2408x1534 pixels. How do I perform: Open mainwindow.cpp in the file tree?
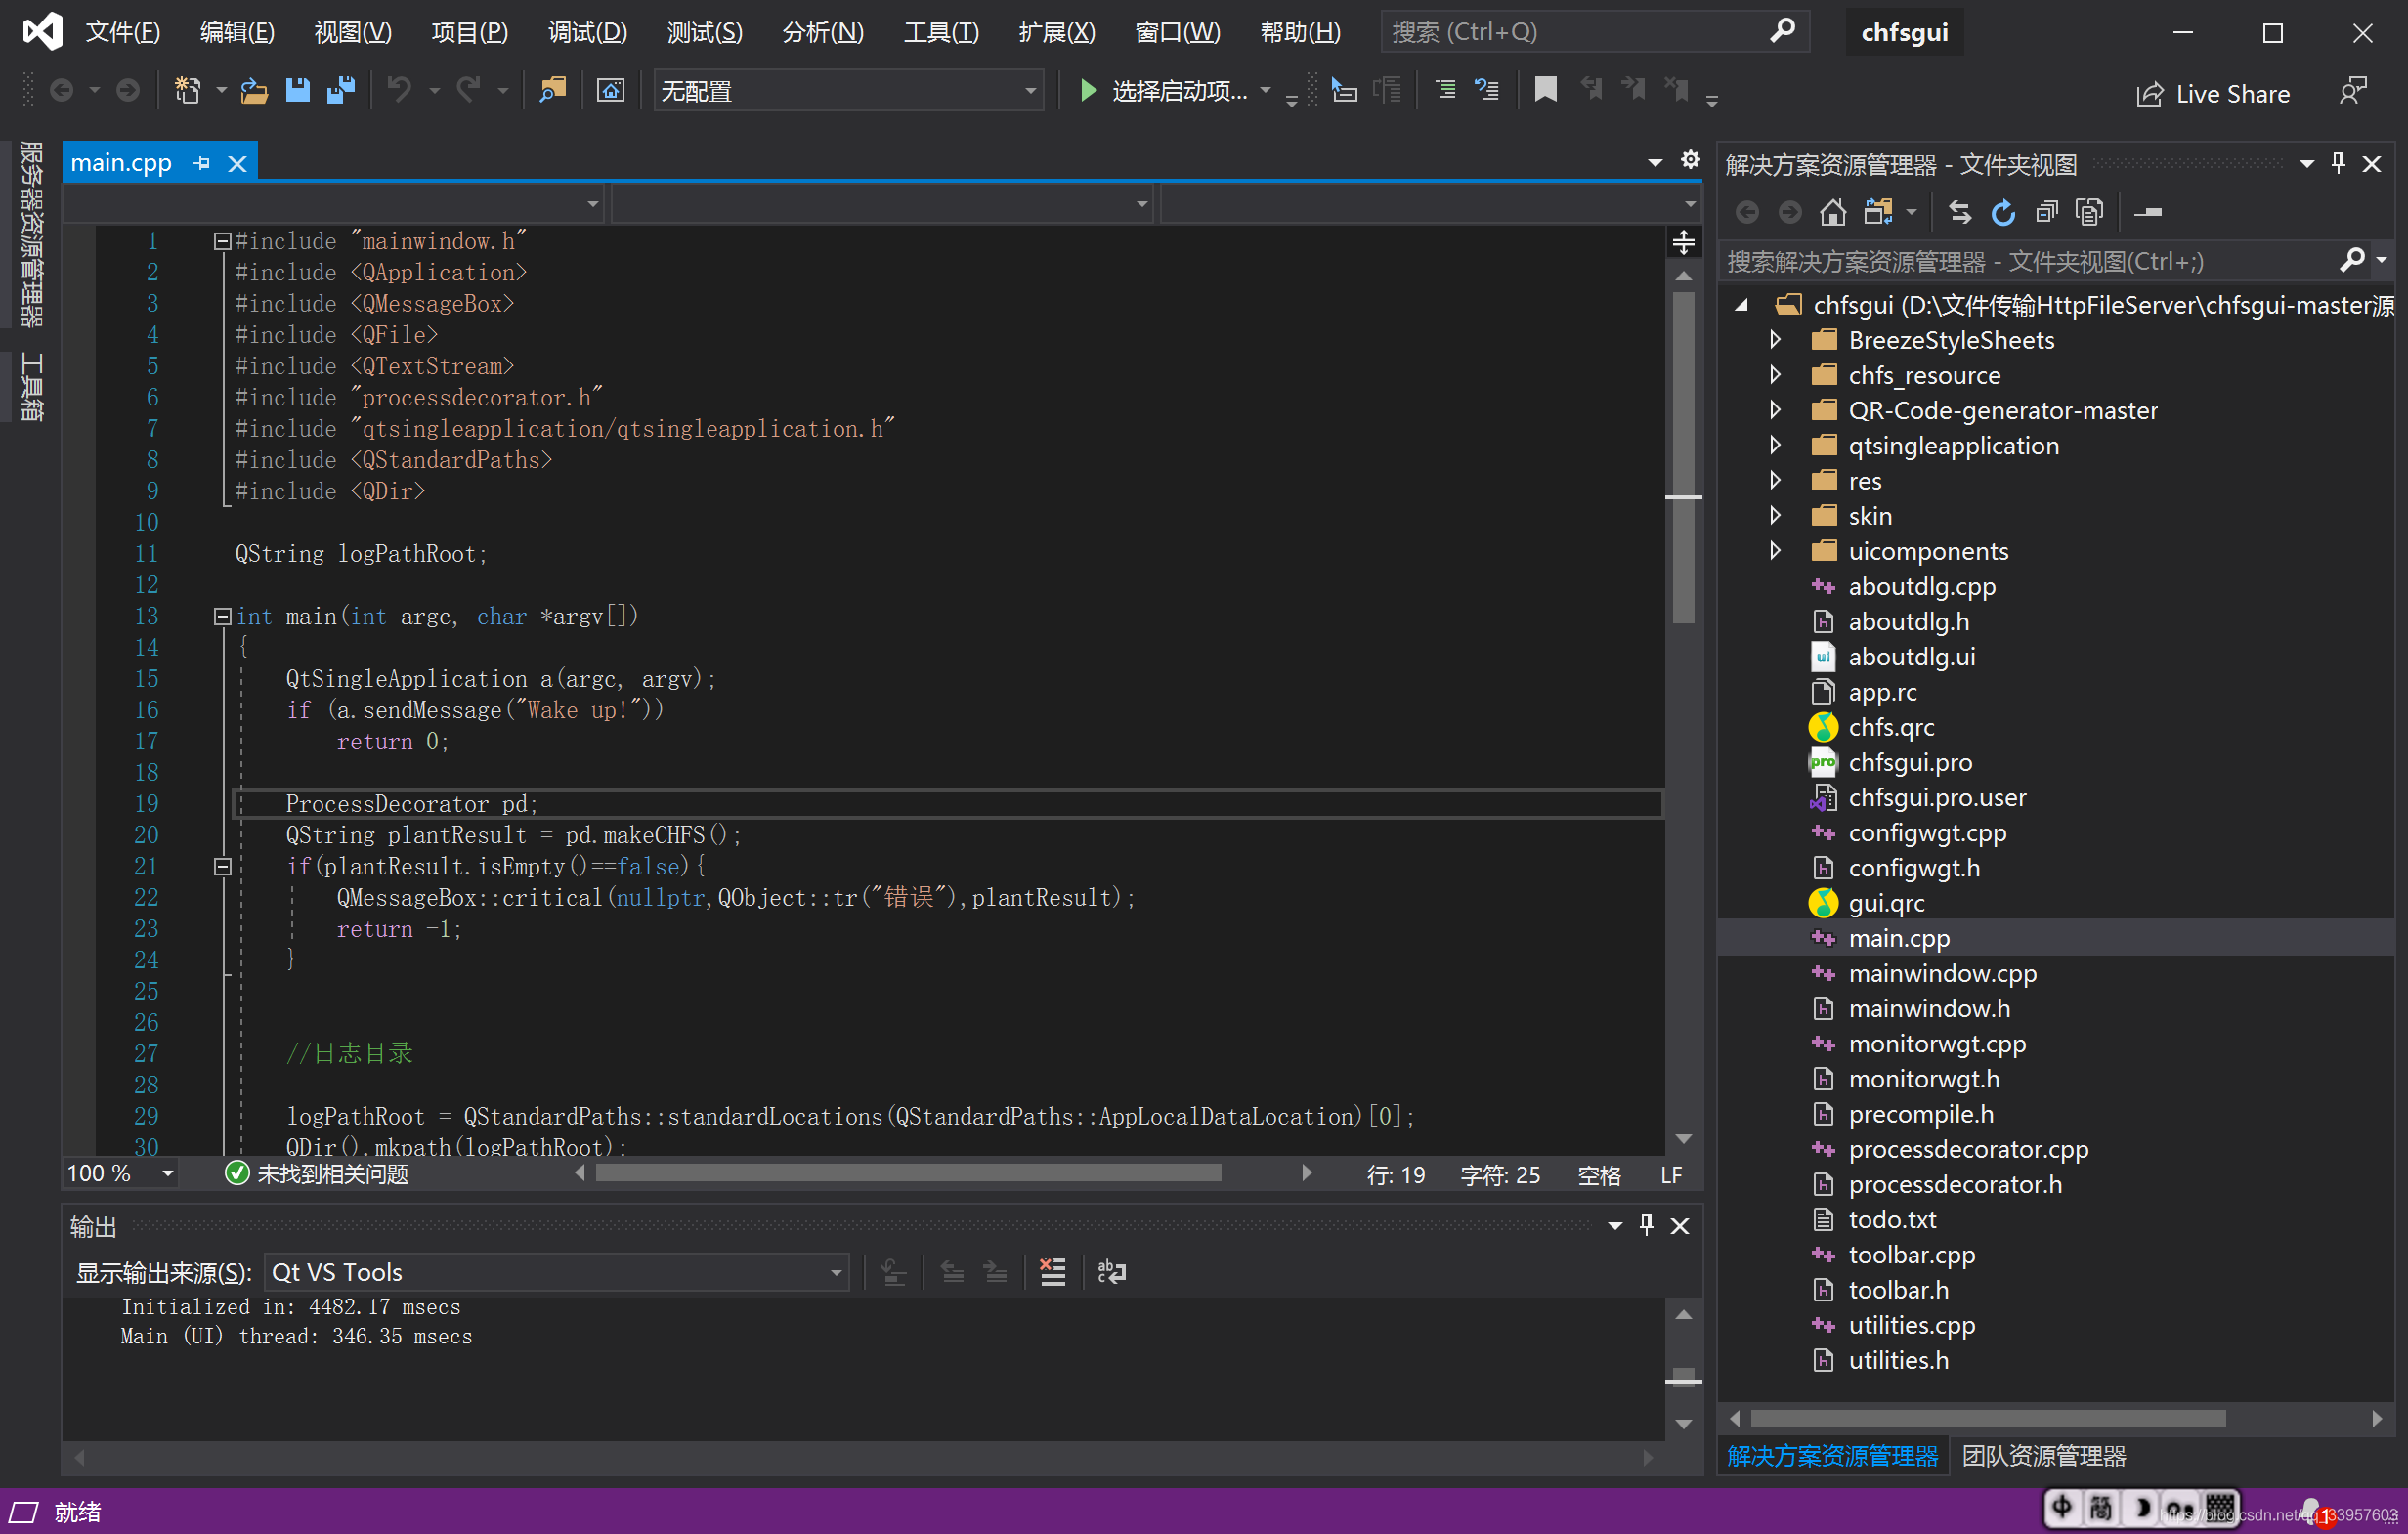click(1941, 973)
